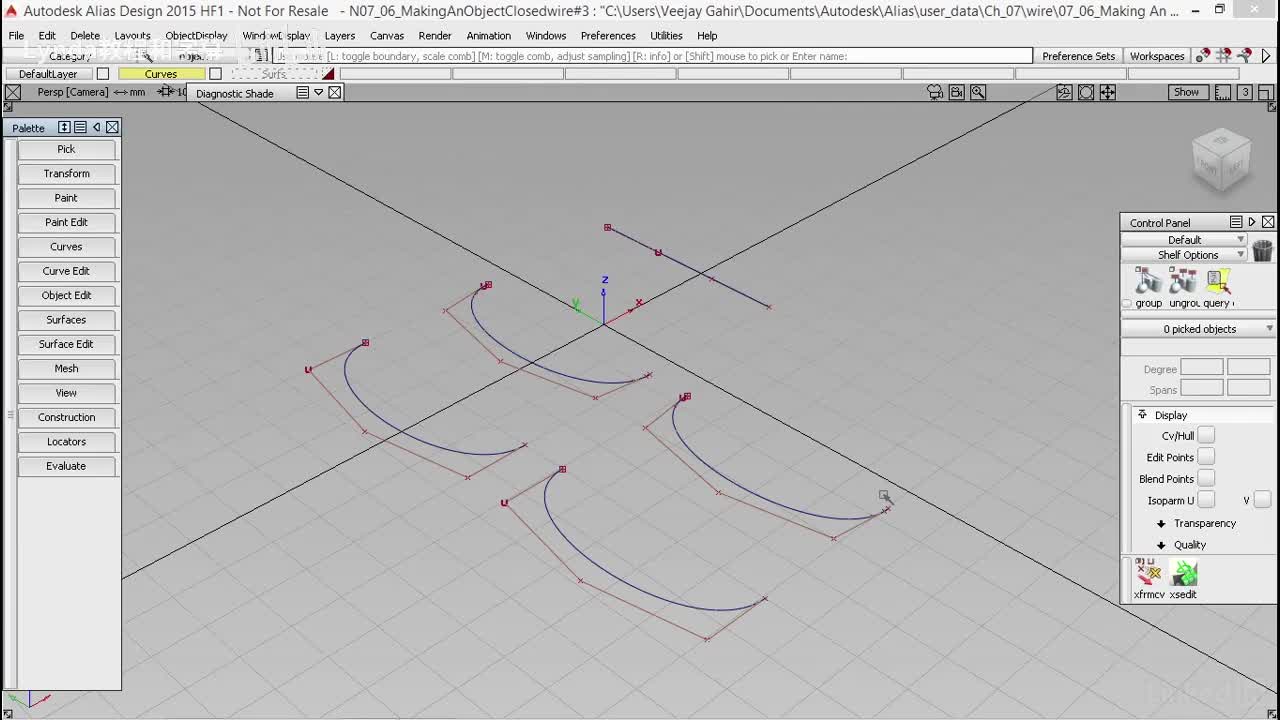
Task: Click the group shelf icon
Action: pyautogui.click(x=1148, y=281)
